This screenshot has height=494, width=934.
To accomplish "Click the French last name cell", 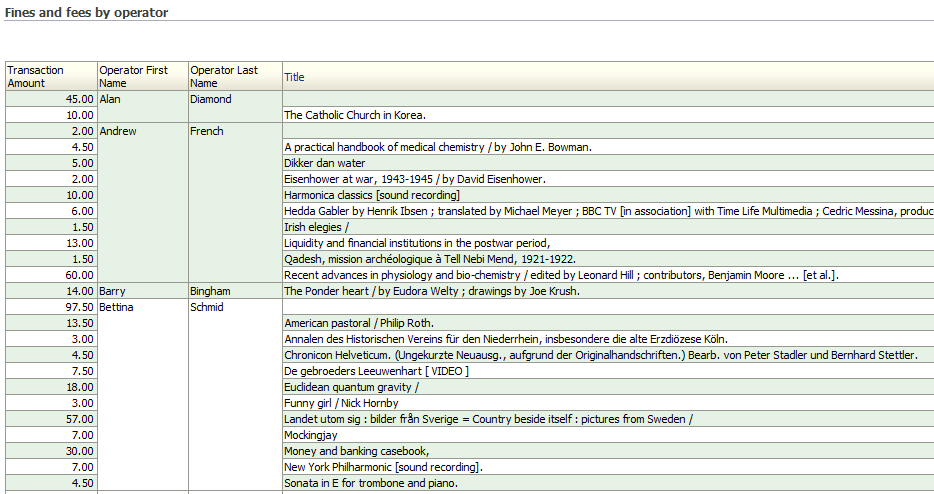I will [x=207, y=131].
